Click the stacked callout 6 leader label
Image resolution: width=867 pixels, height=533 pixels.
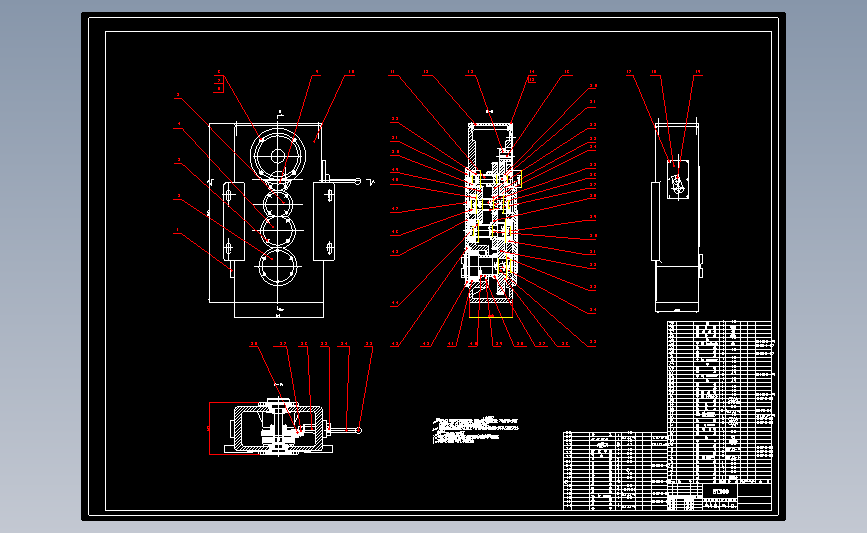219,72
